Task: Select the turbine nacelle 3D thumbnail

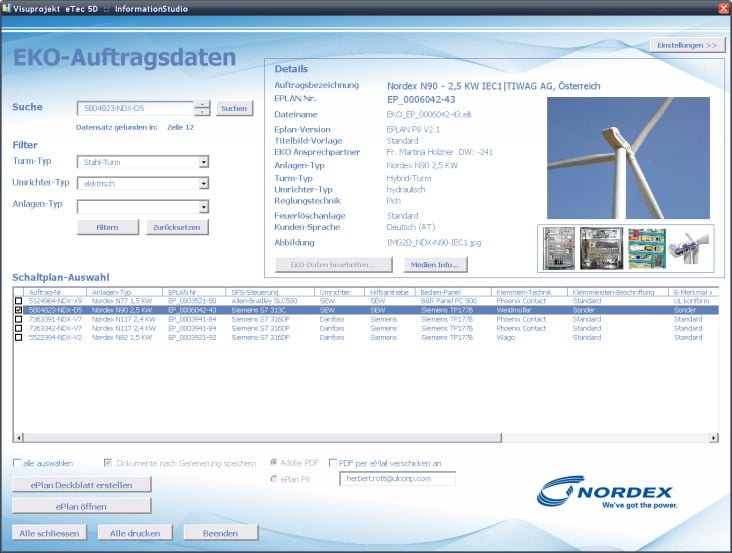Action: tap(689, 248)
